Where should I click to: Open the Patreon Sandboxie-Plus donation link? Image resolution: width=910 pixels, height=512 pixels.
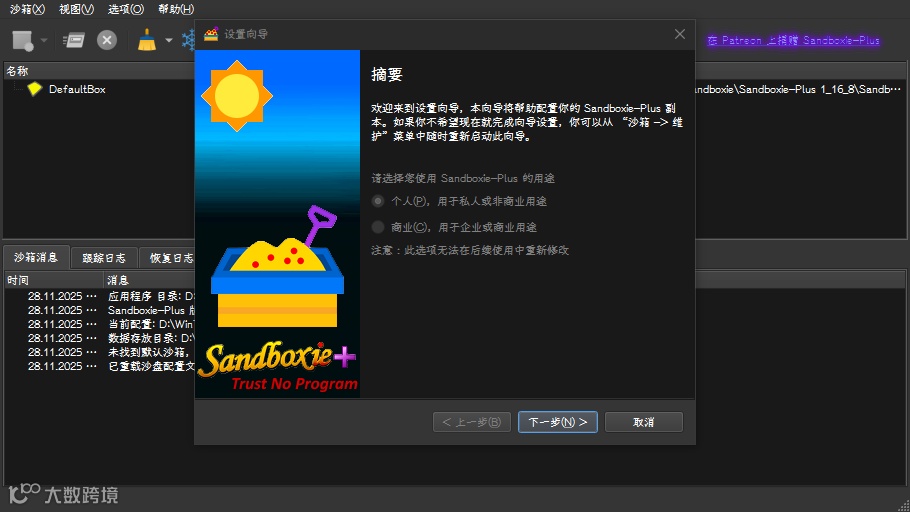click(x=793, y=40)
